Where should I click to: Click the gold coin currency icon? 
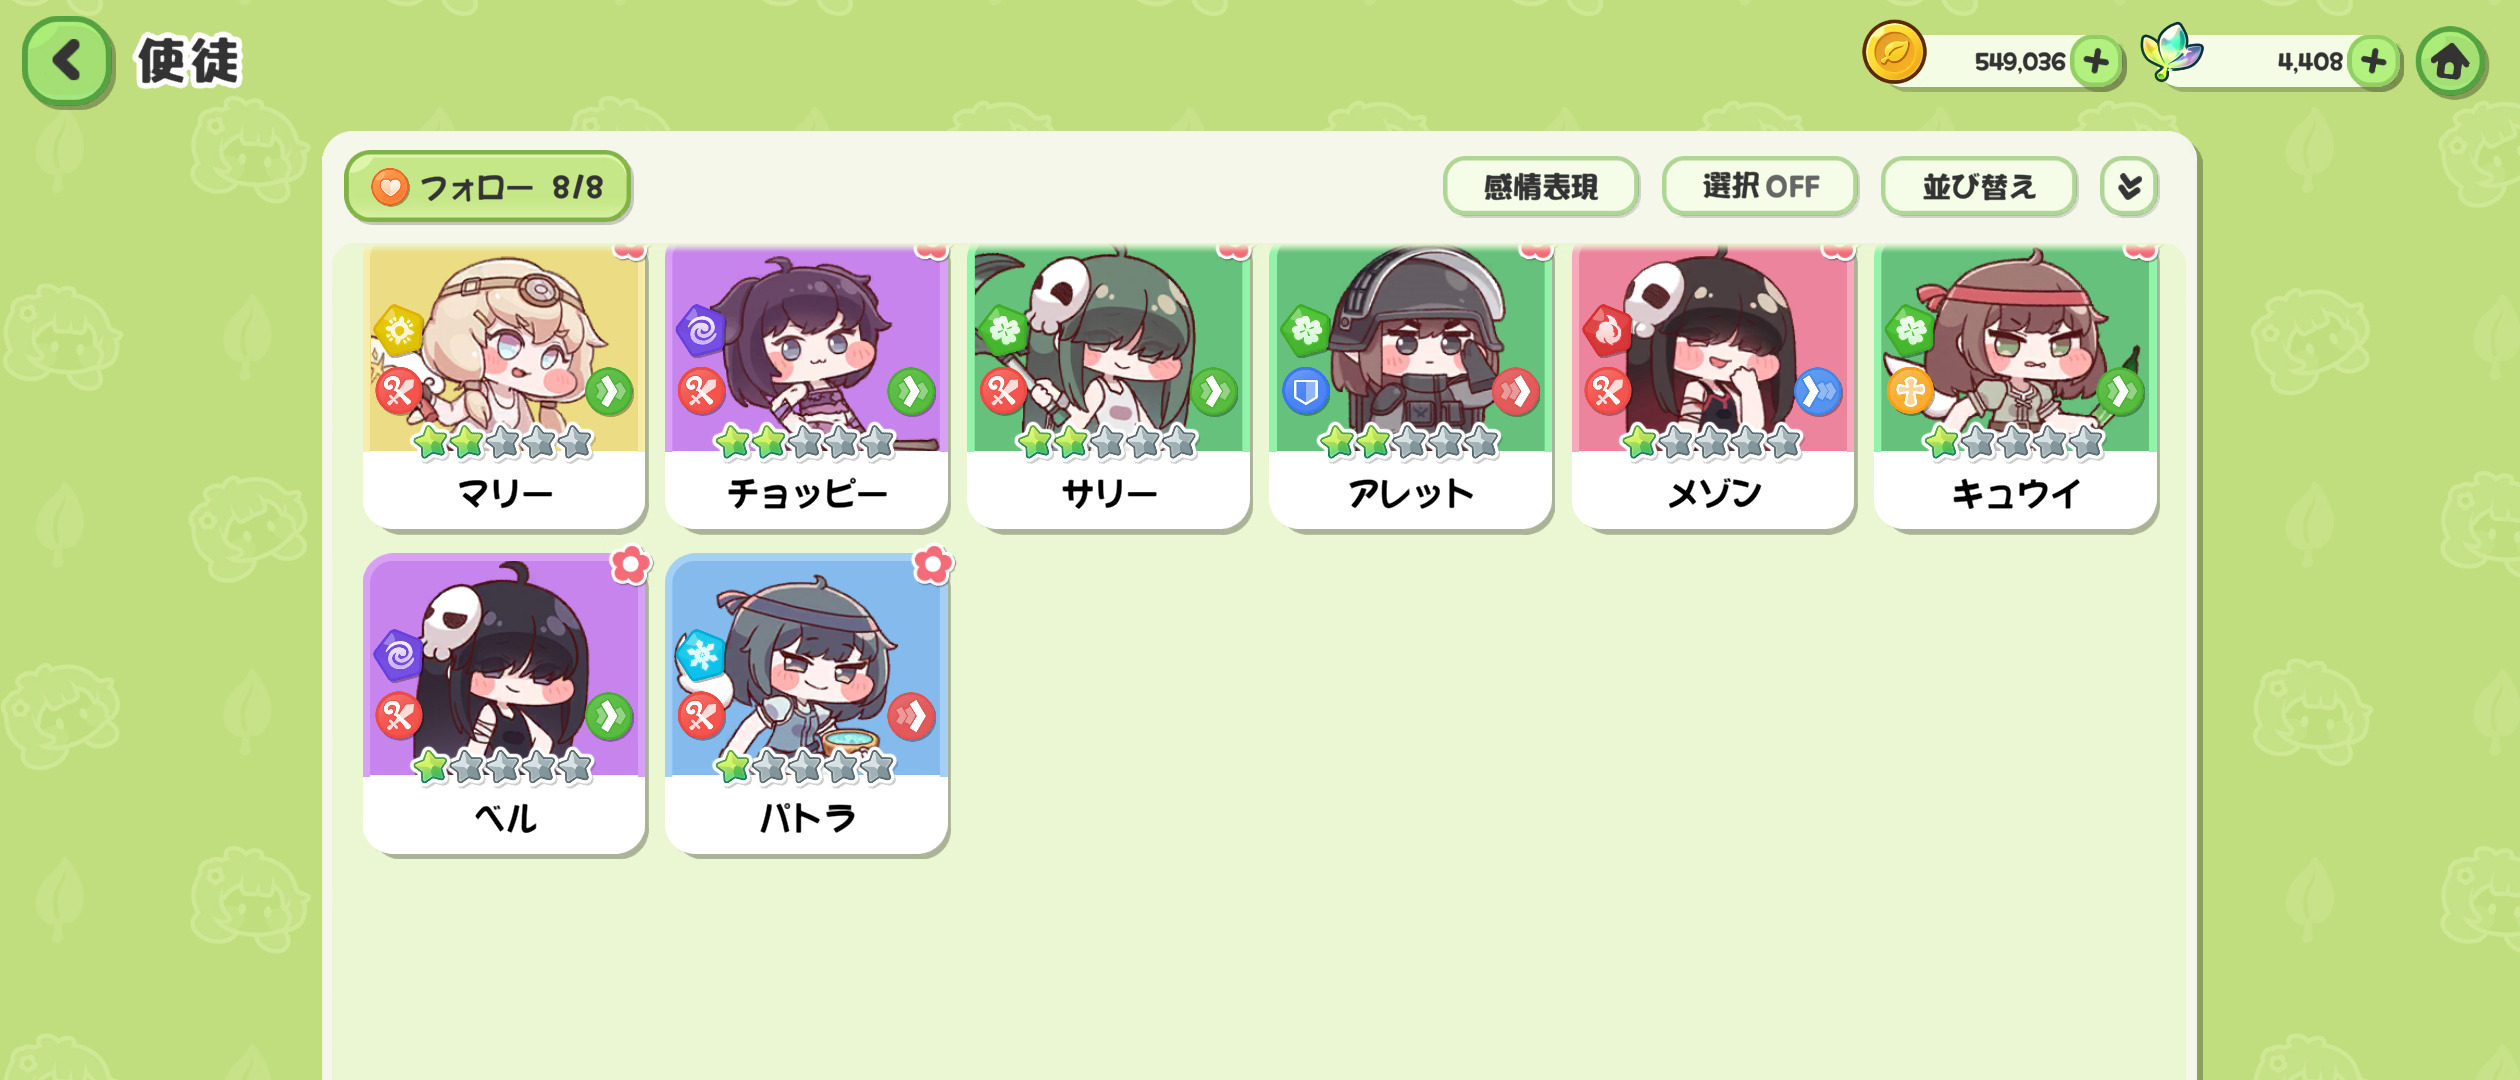click(x=1894, y=53)
